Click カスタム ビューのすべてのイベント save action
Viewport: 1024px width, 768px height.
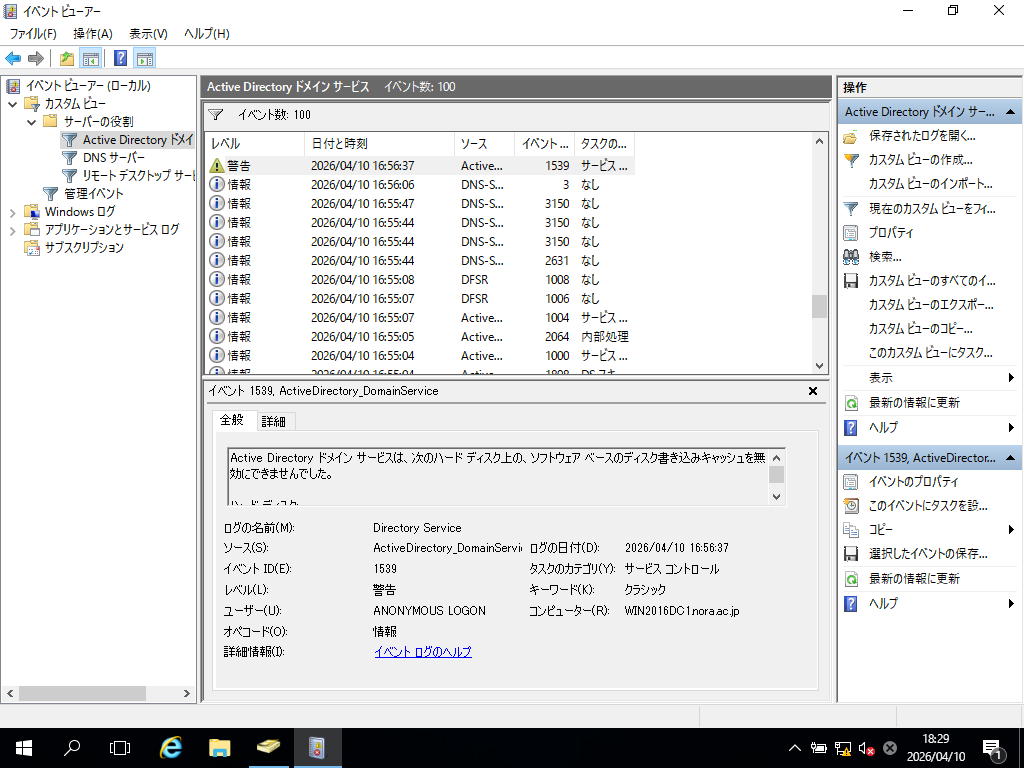[931, 281]
